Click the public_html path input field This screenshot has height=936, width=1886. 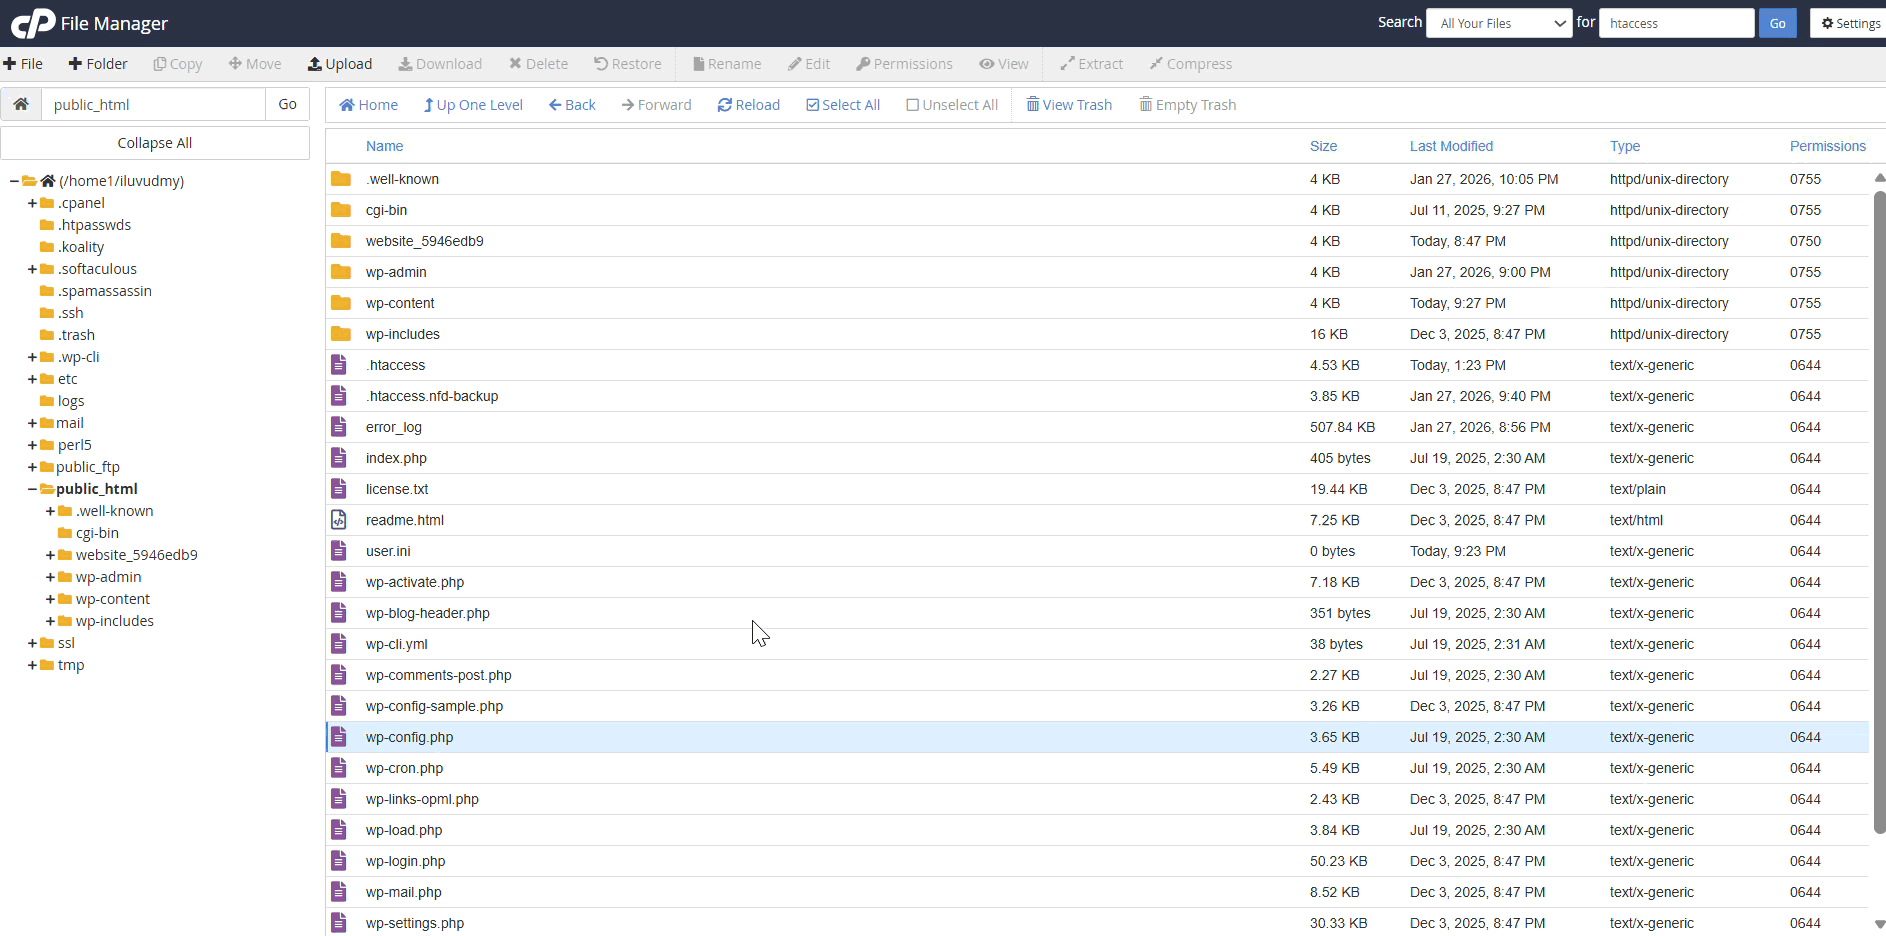point(152,104)
